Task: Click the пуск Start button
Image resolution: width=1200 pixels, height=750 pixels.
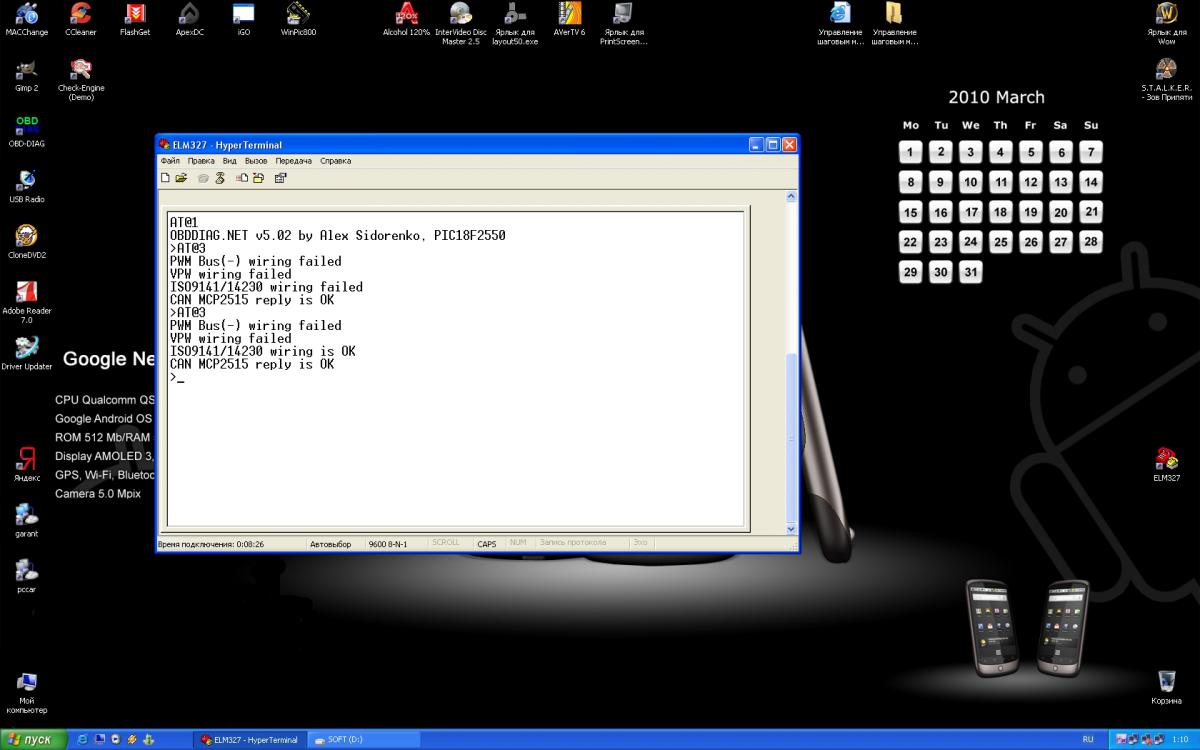Action: [33, 740]
